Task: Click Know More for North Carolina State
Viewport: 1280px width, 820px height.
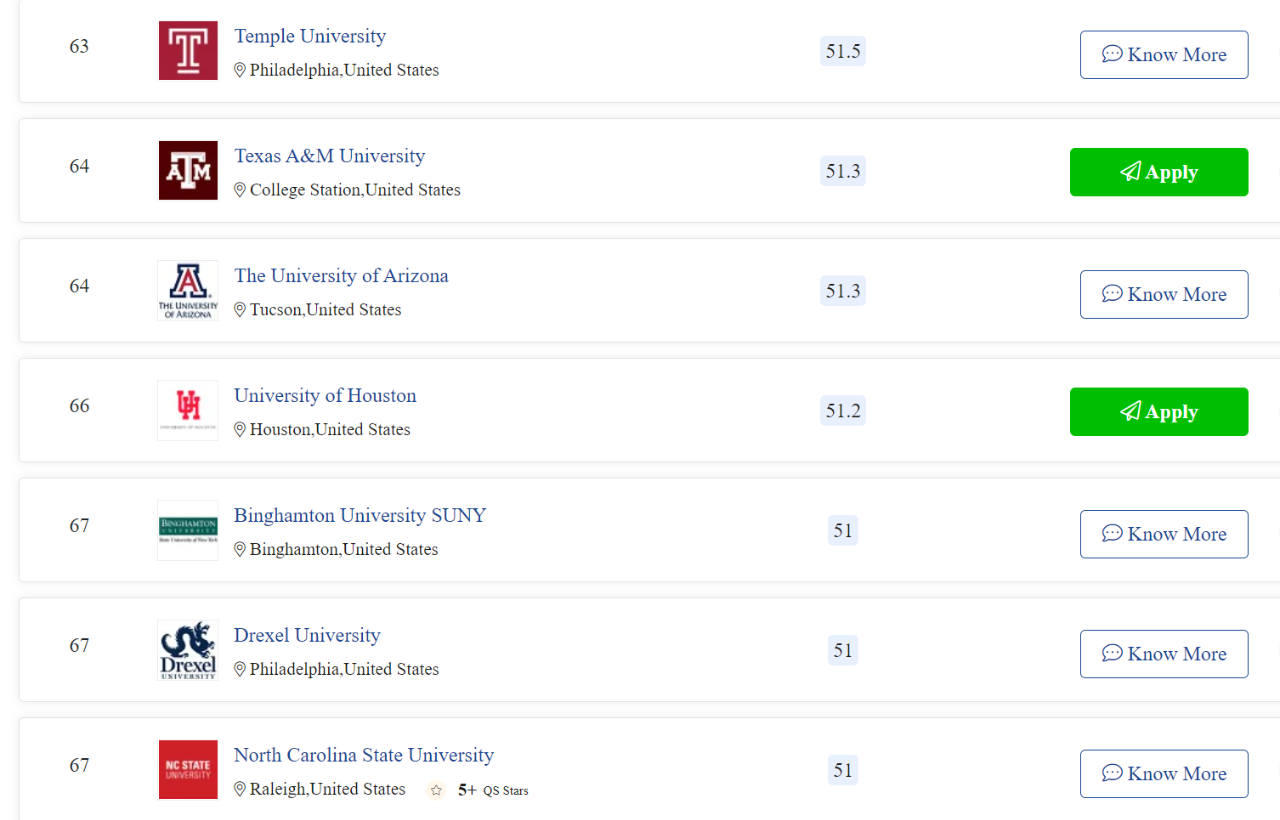Action: tap(1164, 774)
